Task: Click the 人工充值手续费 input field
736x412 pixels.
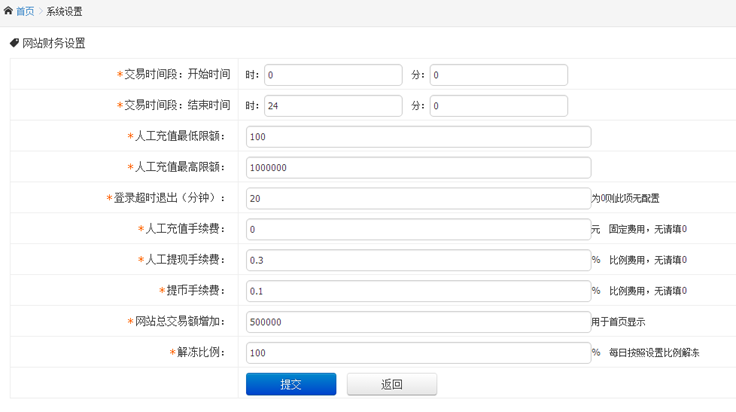Action: pos(418,229)
